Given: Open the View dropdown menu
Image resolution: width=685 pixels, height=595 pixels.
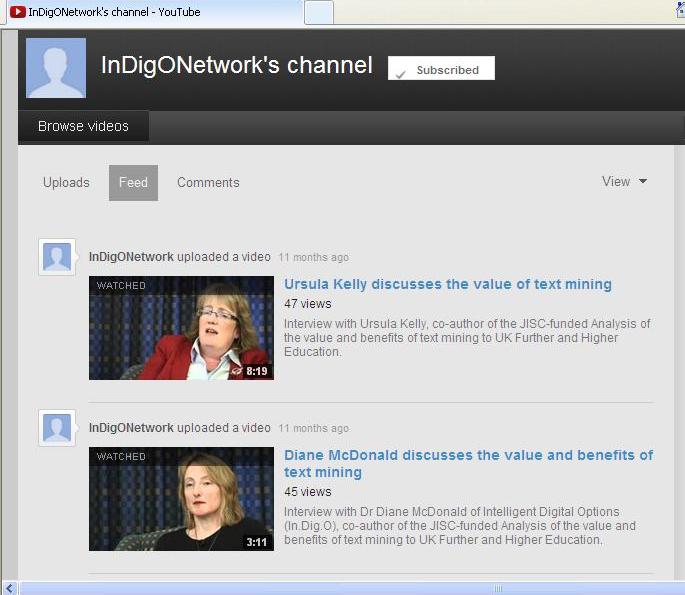Looking at the screenshot, I should pos(624,181).
